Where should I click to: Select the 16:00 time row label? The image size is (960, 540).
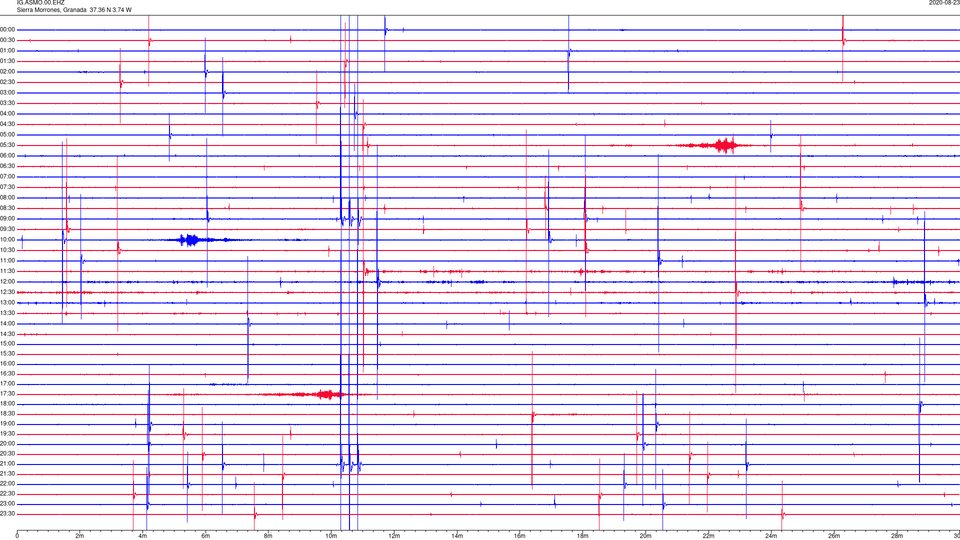pyautogui.click(x=8, y=364)
